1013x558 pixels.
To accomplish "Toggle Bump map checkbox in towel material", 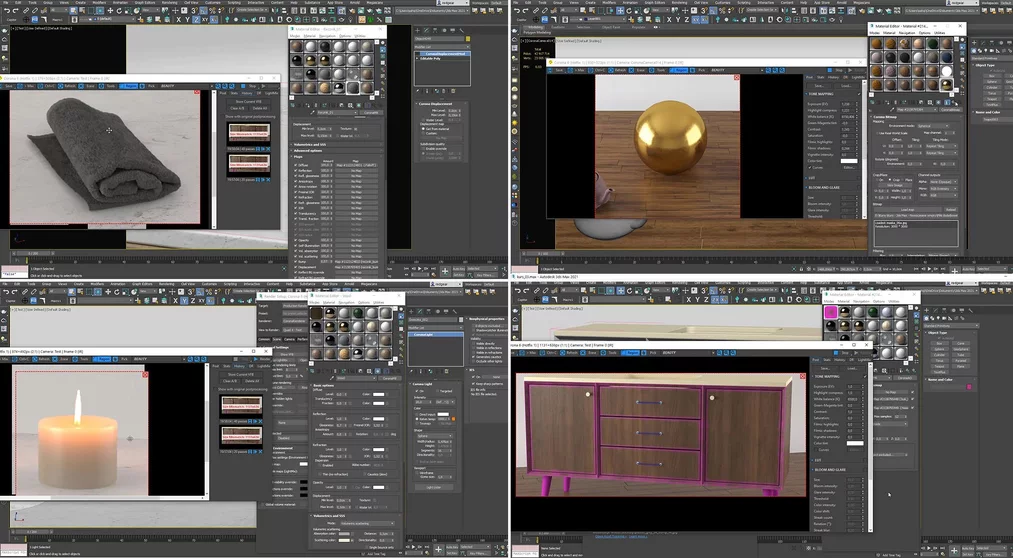I will tap(295, 262).
